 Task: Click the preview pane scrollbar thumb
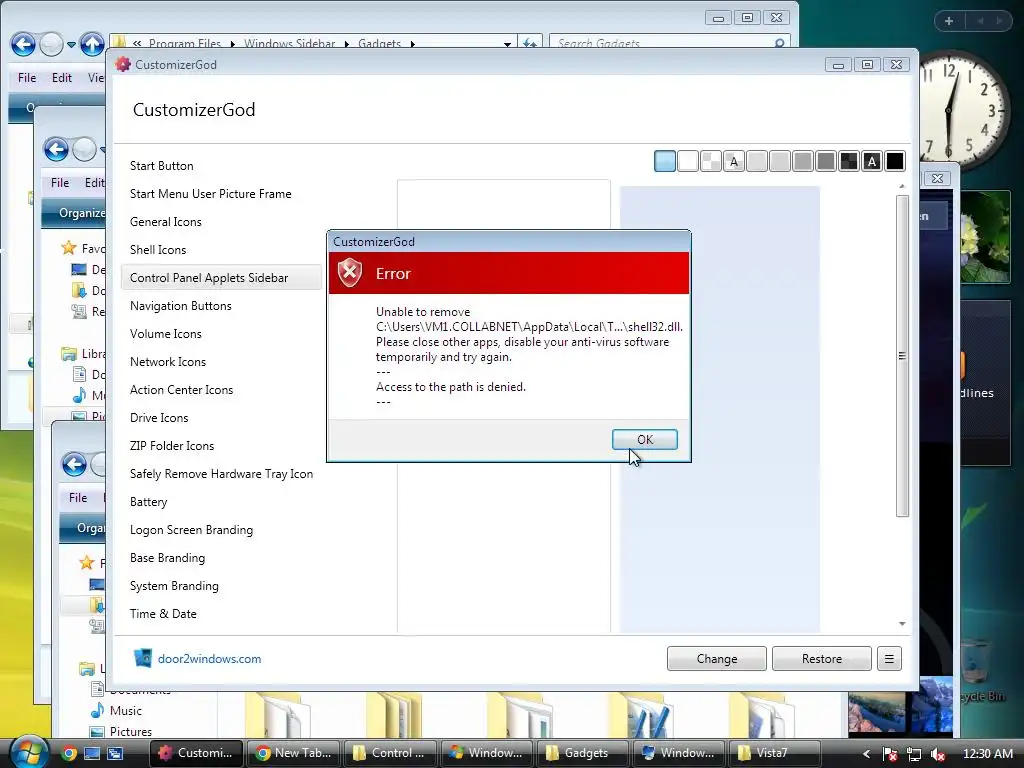pyautogui.click(x=902, y=356)
